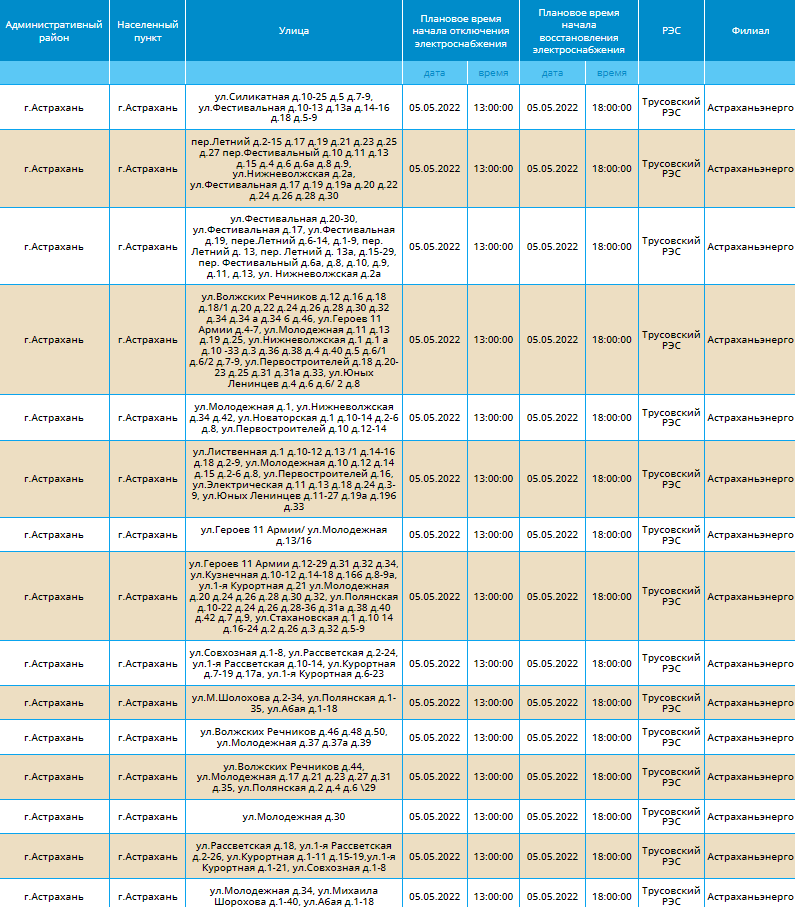Select street cell starting 'ул.Героев 11 Армии д.12-29'
Image resolution: width=795 pixels, height=907 pixels.
tap(294, 596)
